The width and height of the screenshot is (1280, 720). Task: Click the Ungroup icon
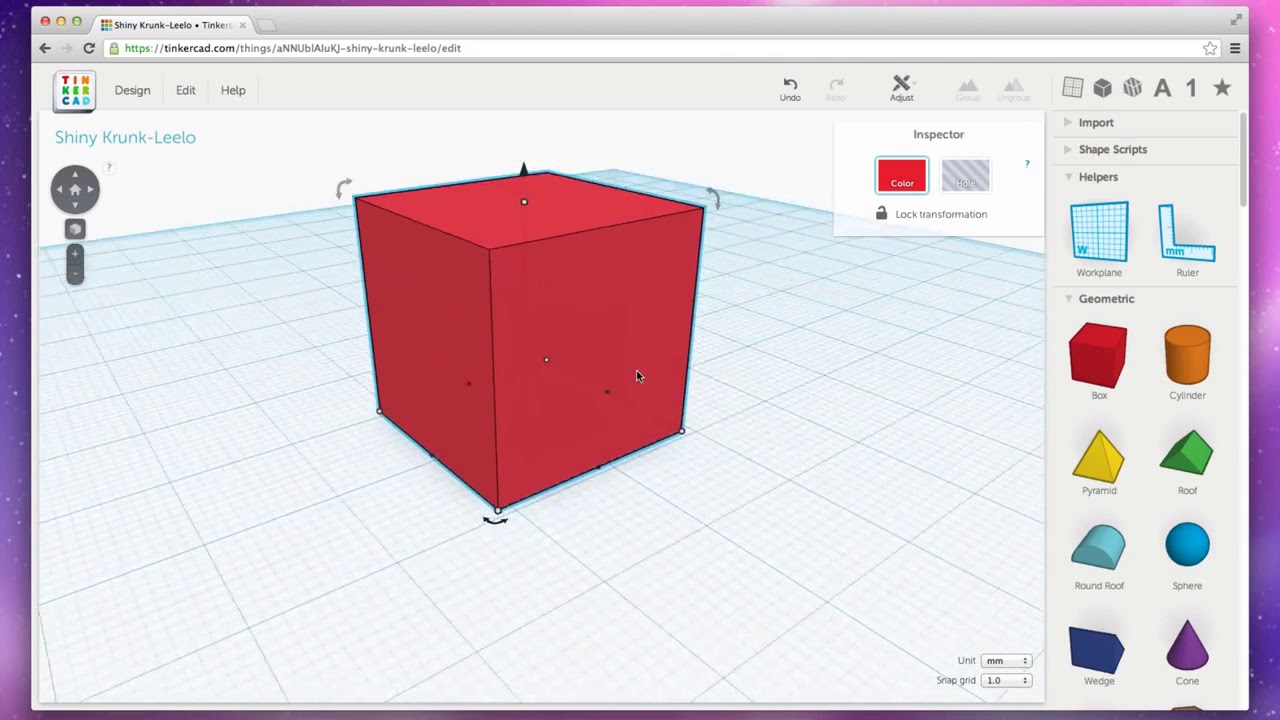[1013, 89]
